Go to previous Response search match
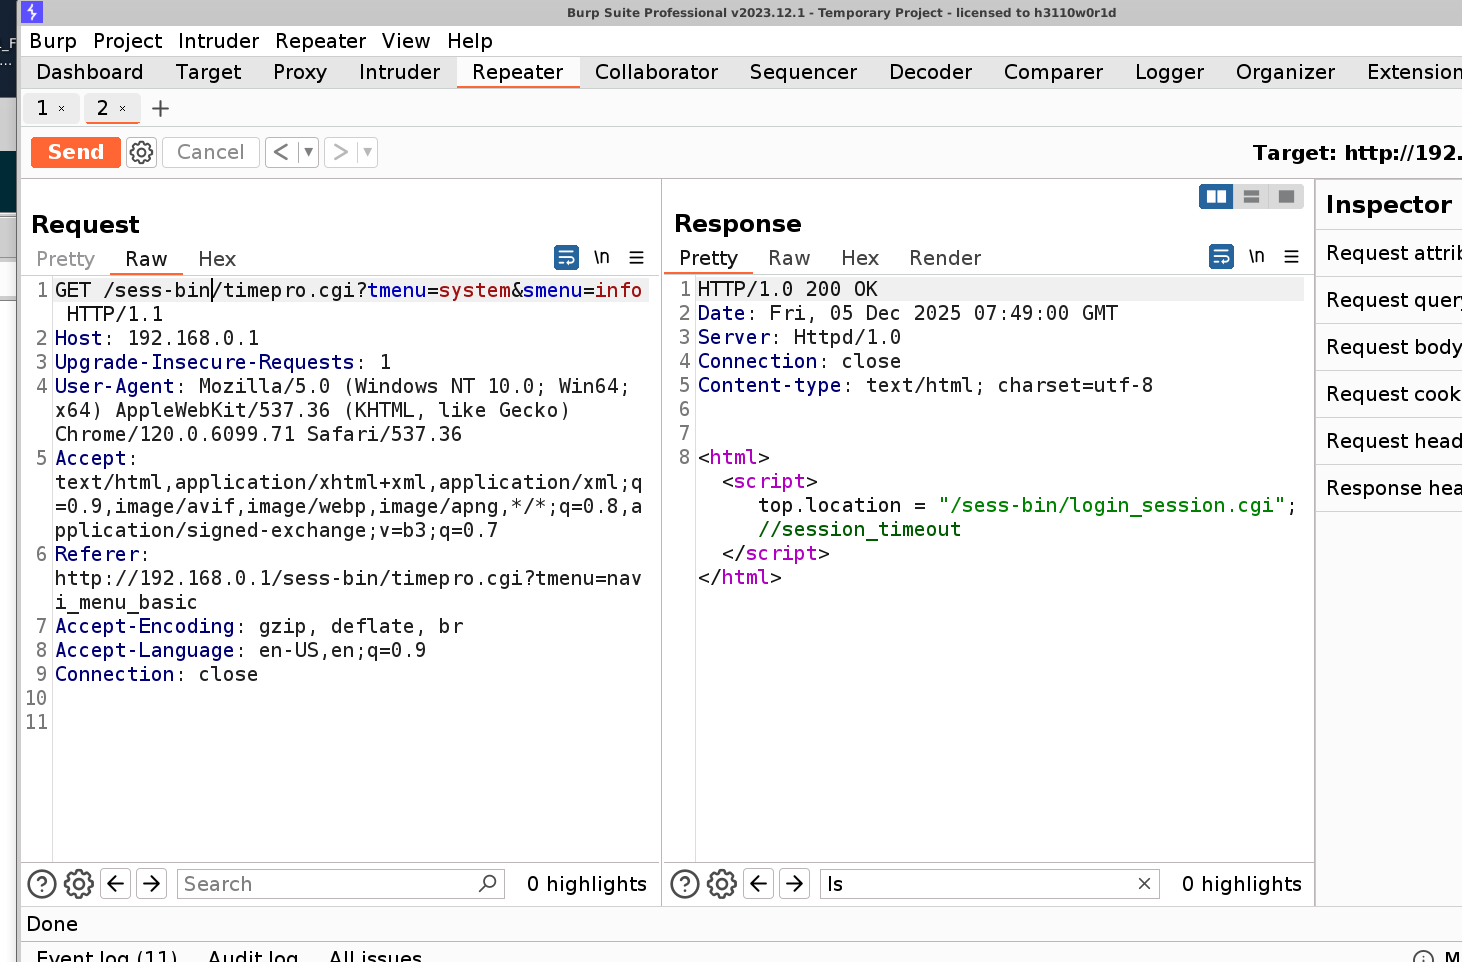The width and height of the screenshot is (1462, 962). point(759,884)
